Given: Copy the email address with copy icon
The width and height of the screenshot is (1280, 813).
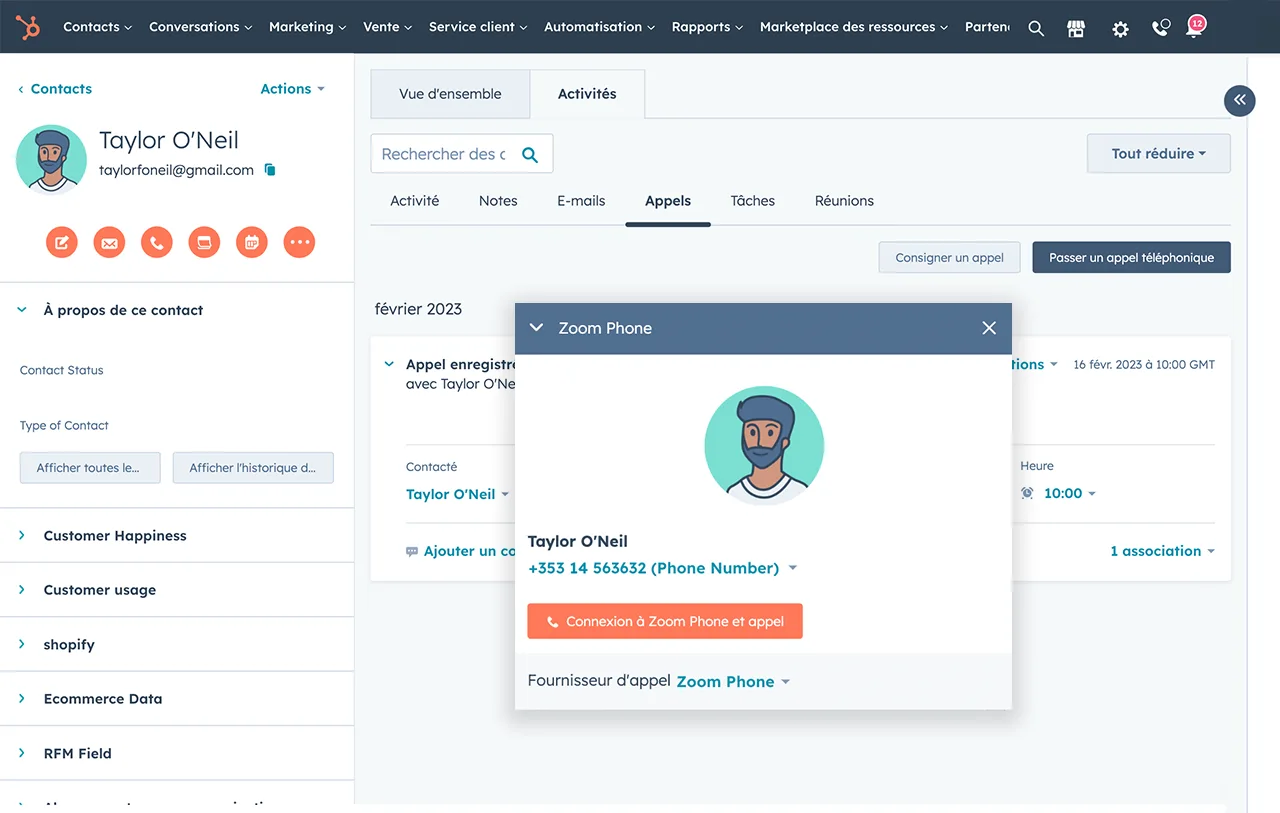Looking at the screenshot, I should coord(270,170).
